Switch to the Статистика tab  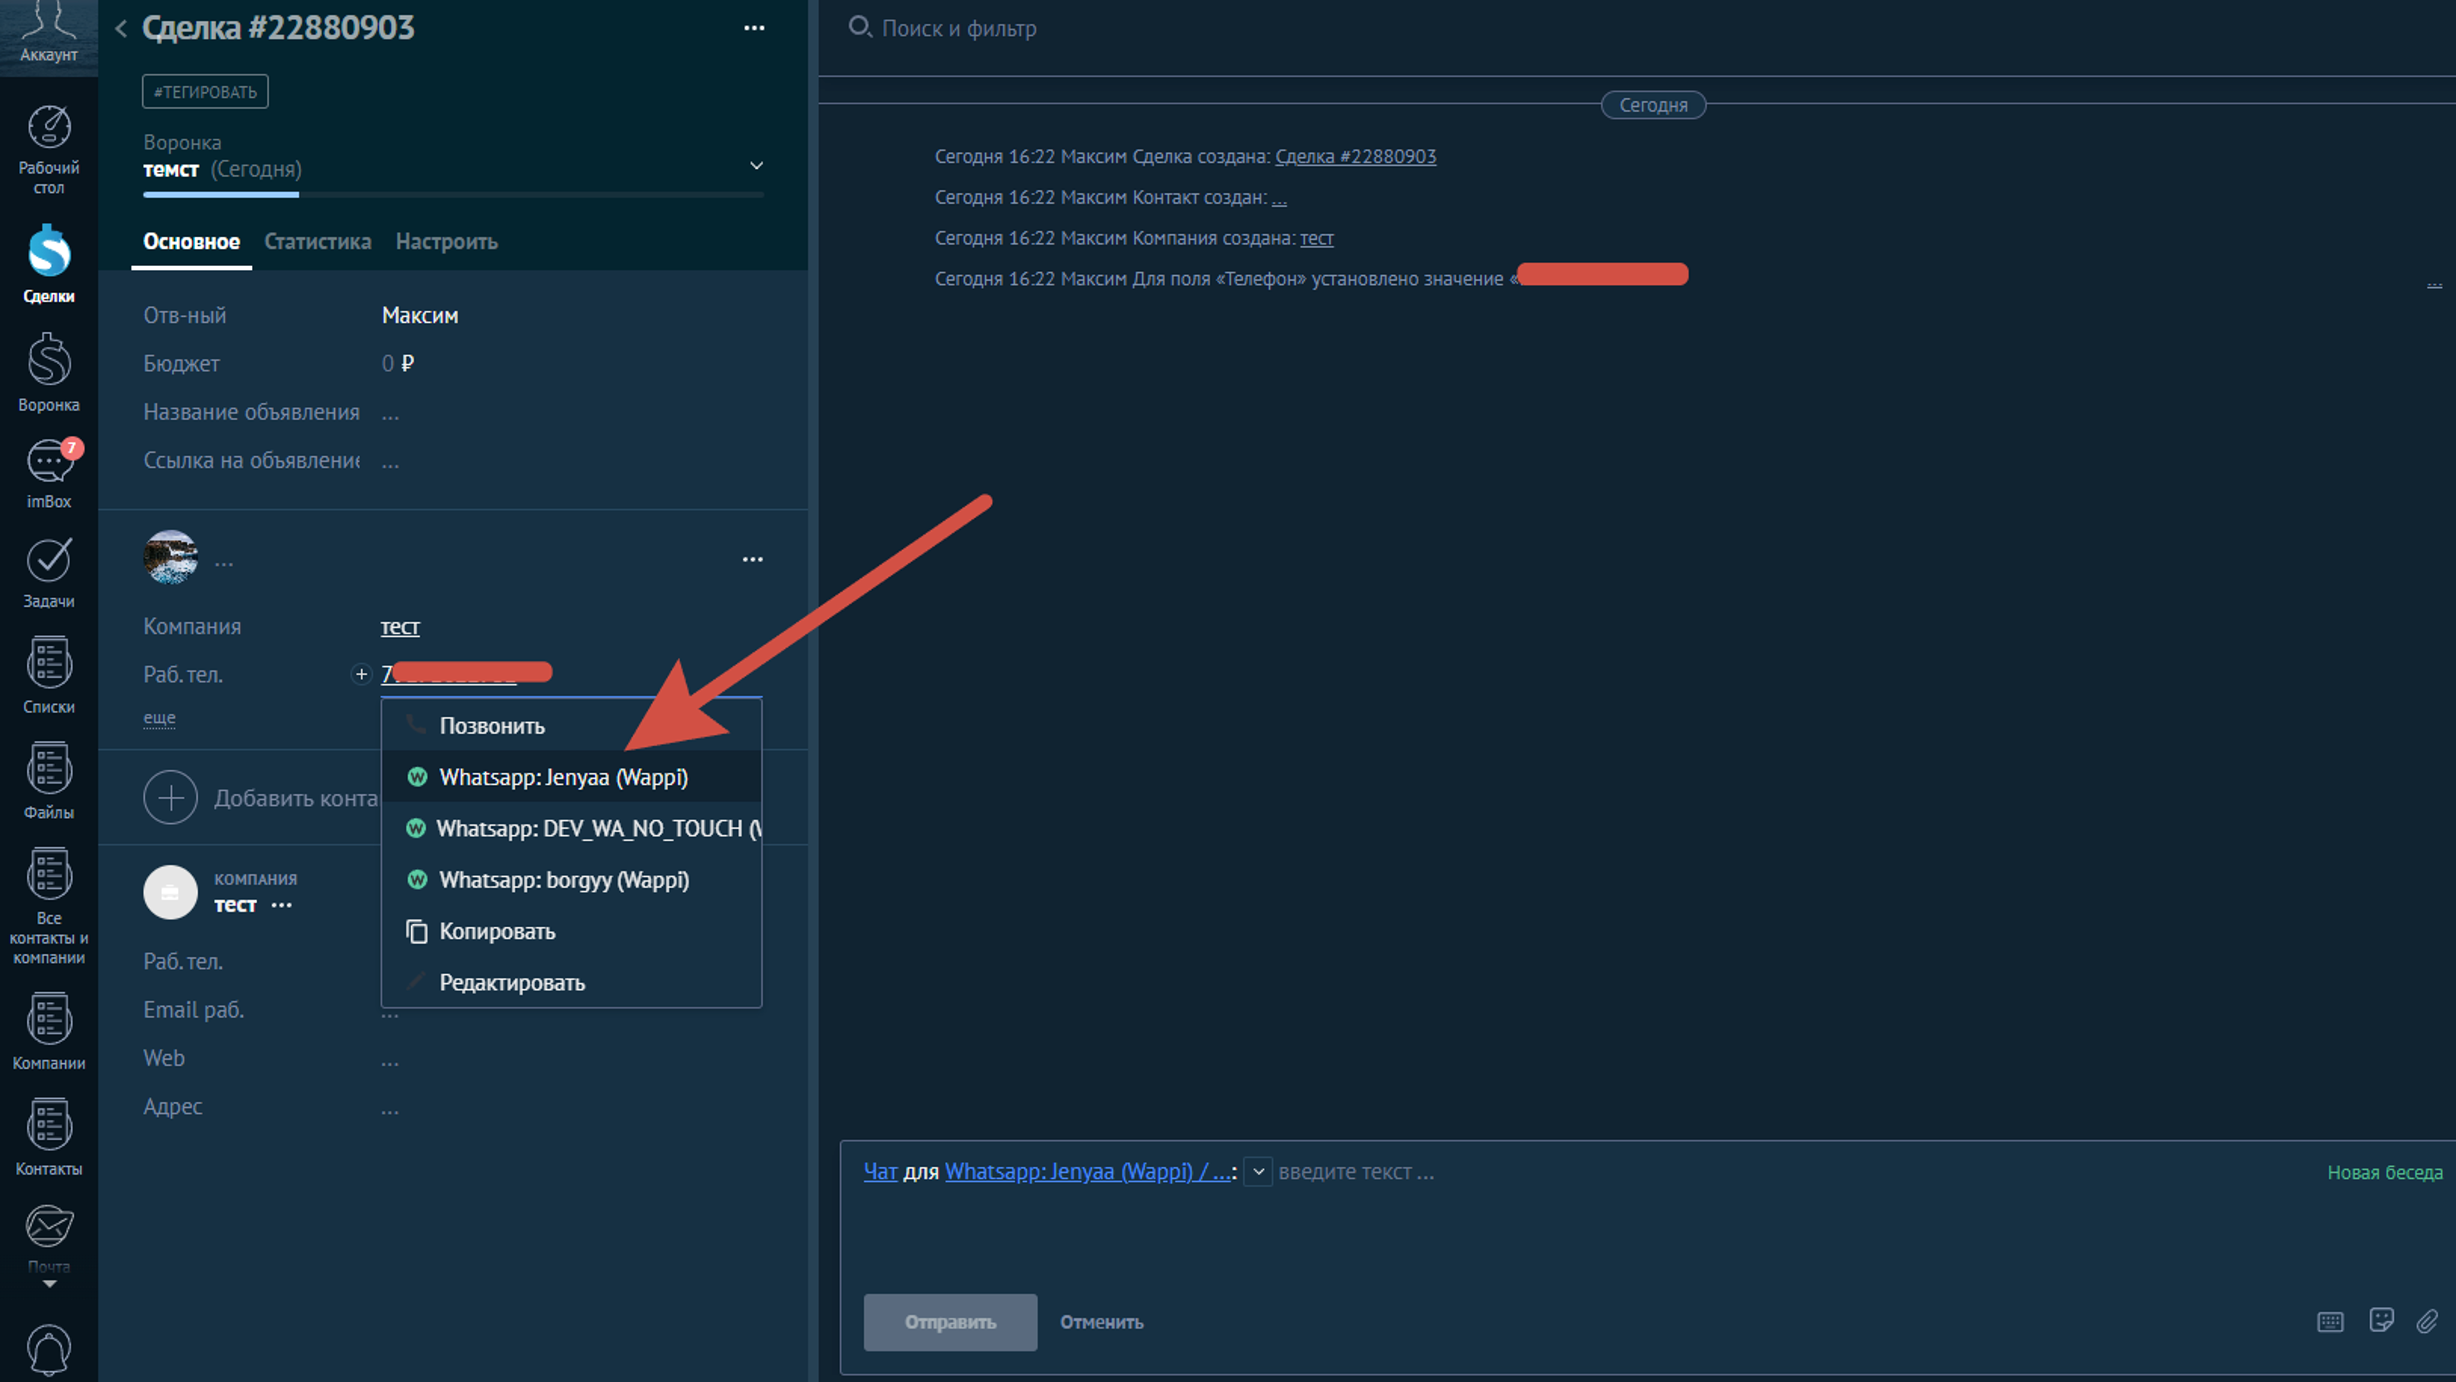tap(317, 241)
